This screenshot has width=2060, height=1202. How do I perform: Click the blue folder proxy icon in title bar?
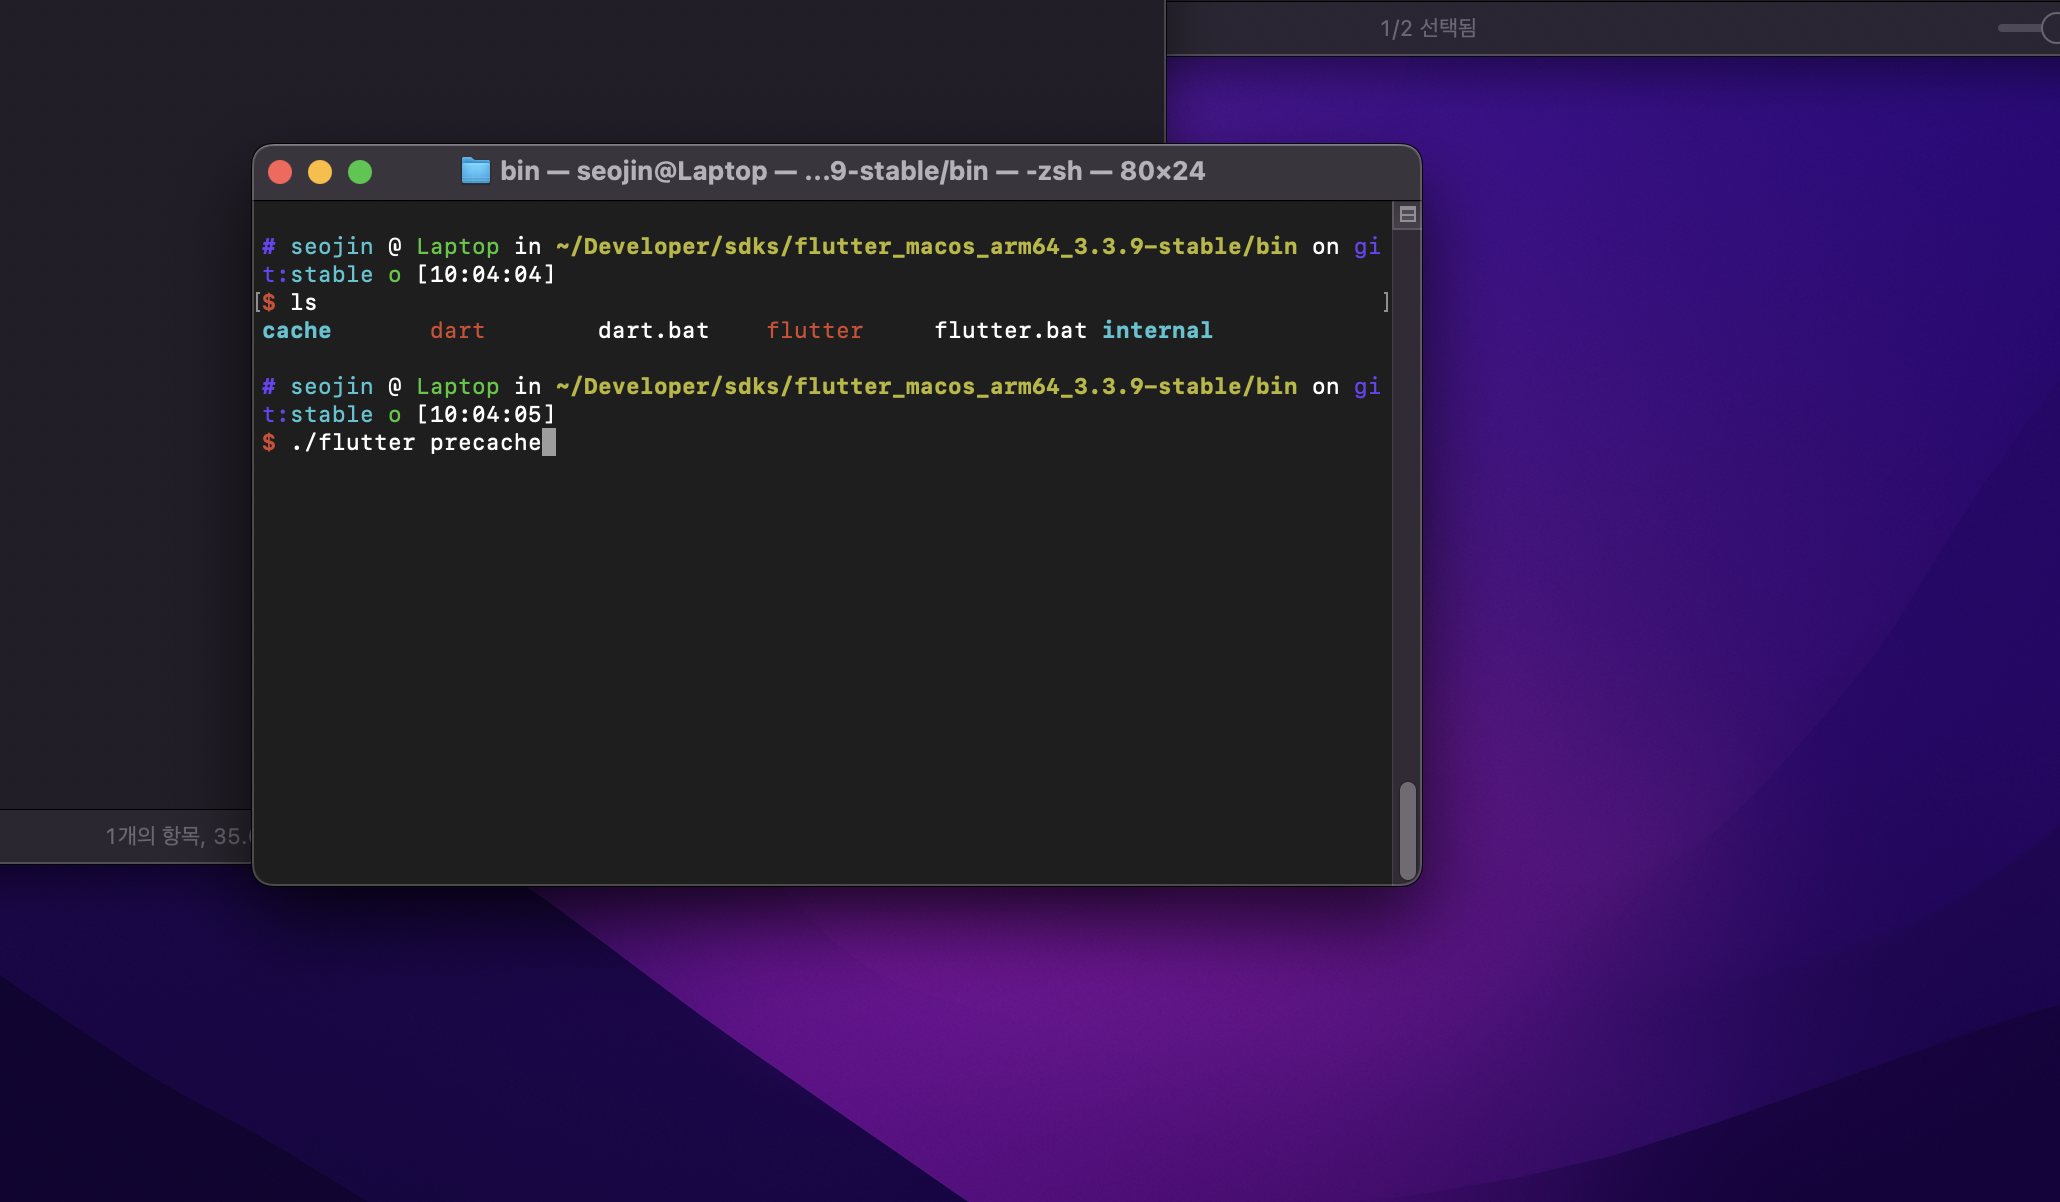click(475, 171)
